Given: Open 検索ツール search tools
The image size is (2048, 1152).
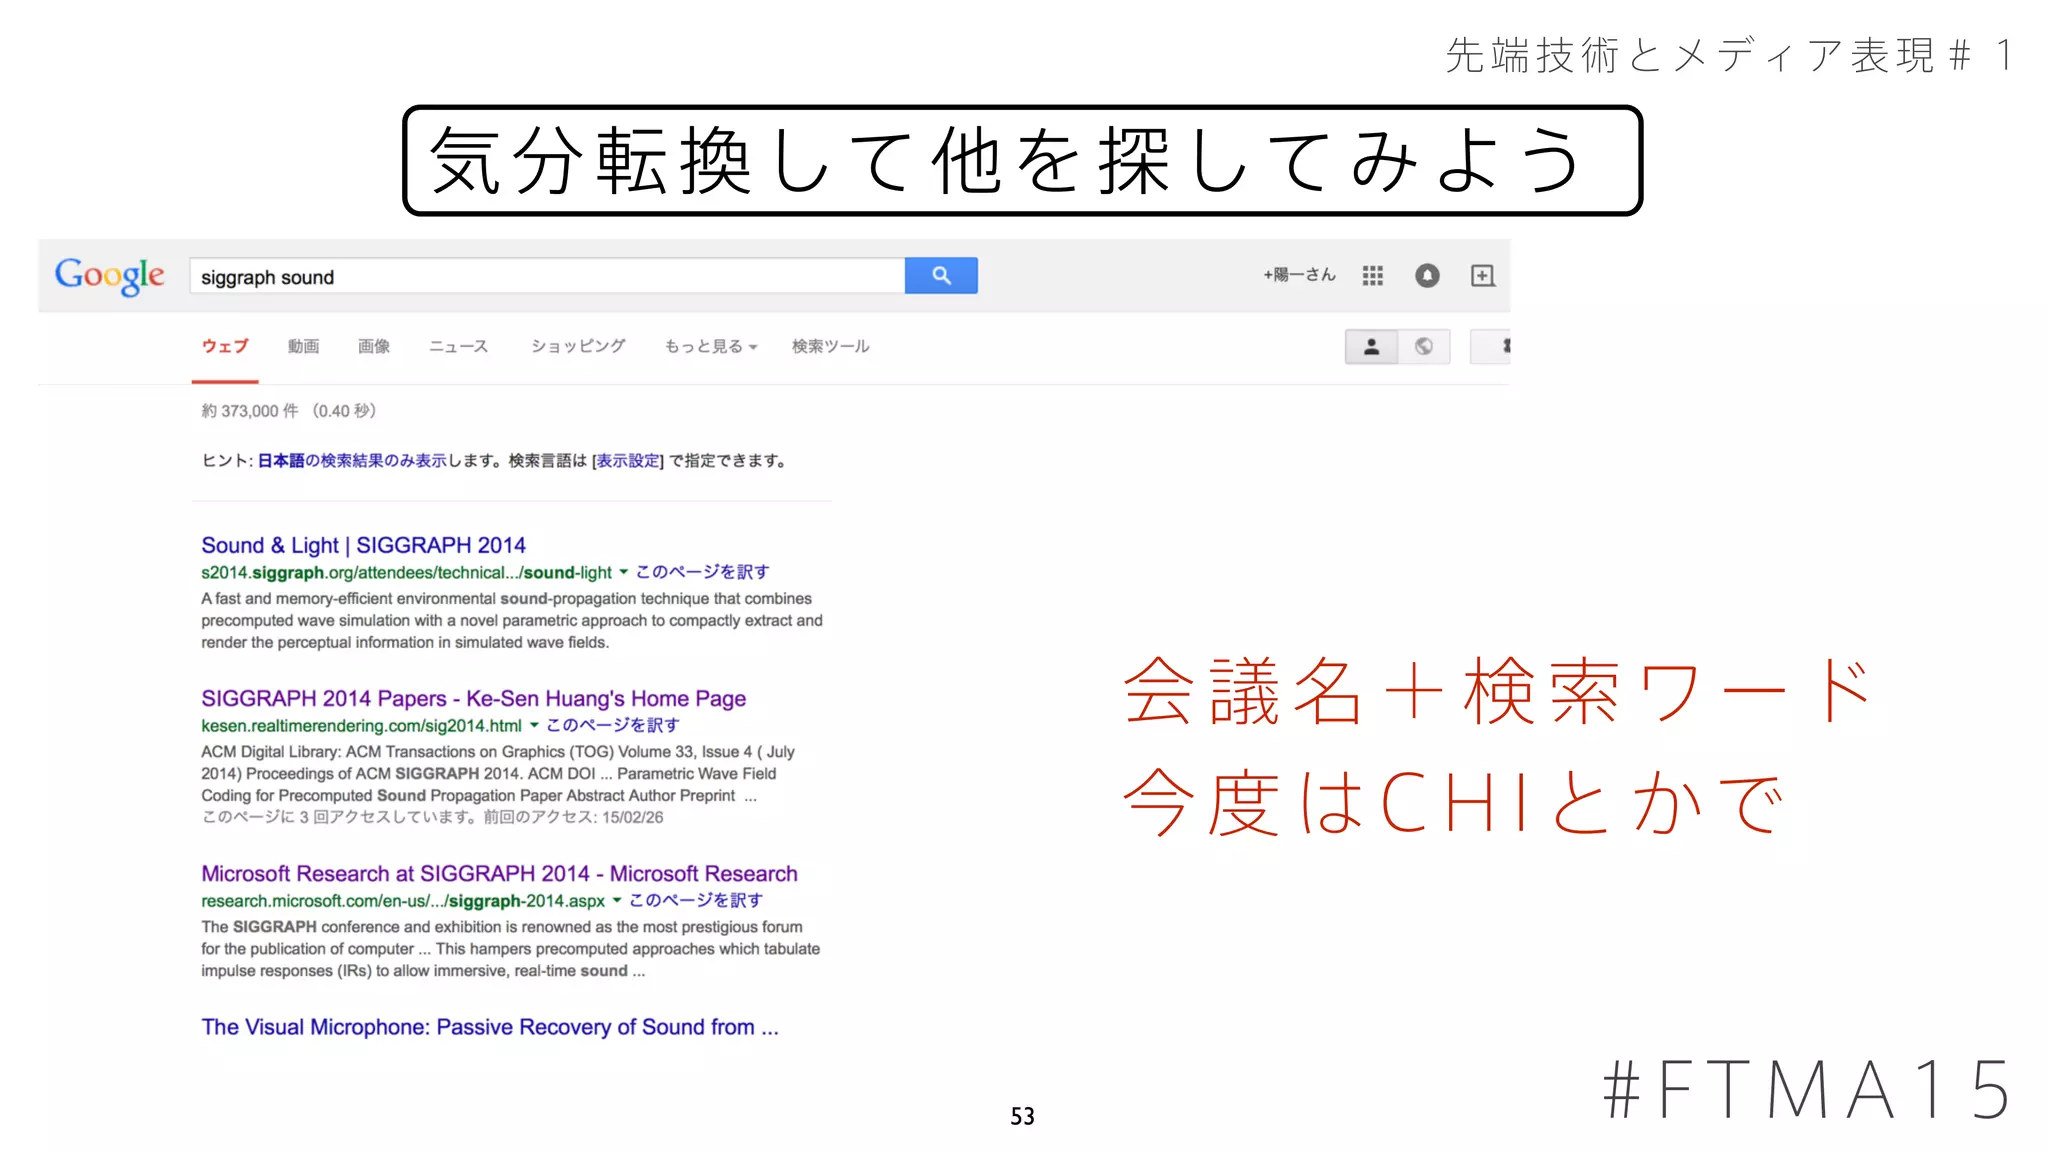Looking at the screenshot, I should point(830,346).
